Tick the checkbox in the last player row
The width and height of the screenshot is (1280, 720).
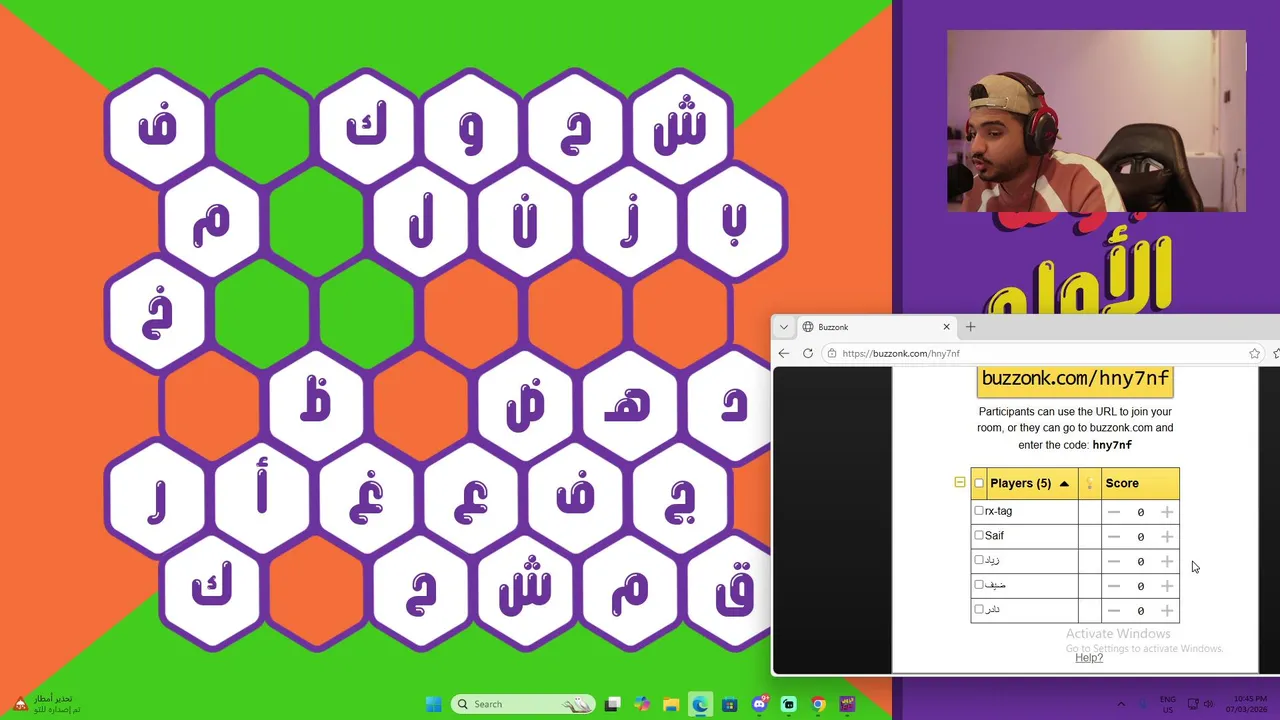pyautogui.click(x=979, y=609)
